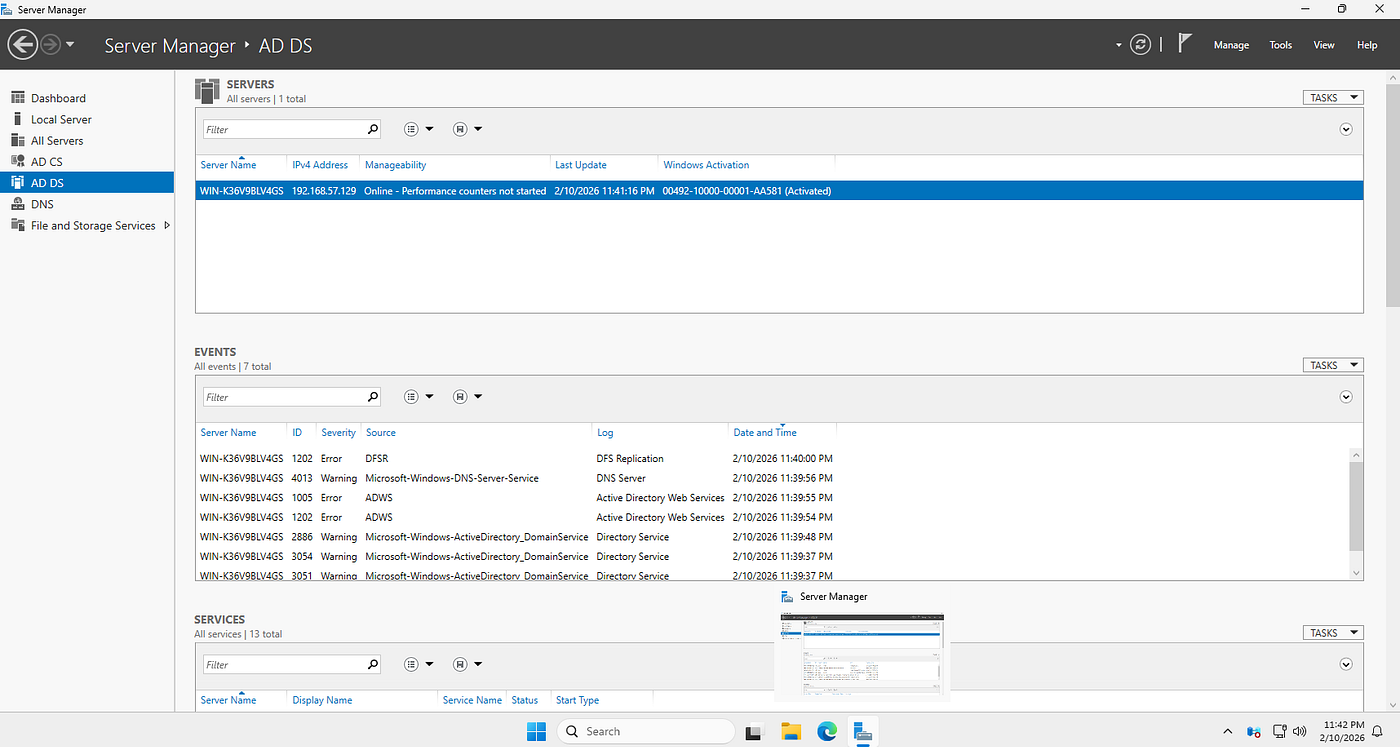Image resolution: width=1400 pixels, height=747 pixels.
Task: Select the Microsoft-Windows-DNS-Server-Service warning event
Action: (x=772, y=478)
